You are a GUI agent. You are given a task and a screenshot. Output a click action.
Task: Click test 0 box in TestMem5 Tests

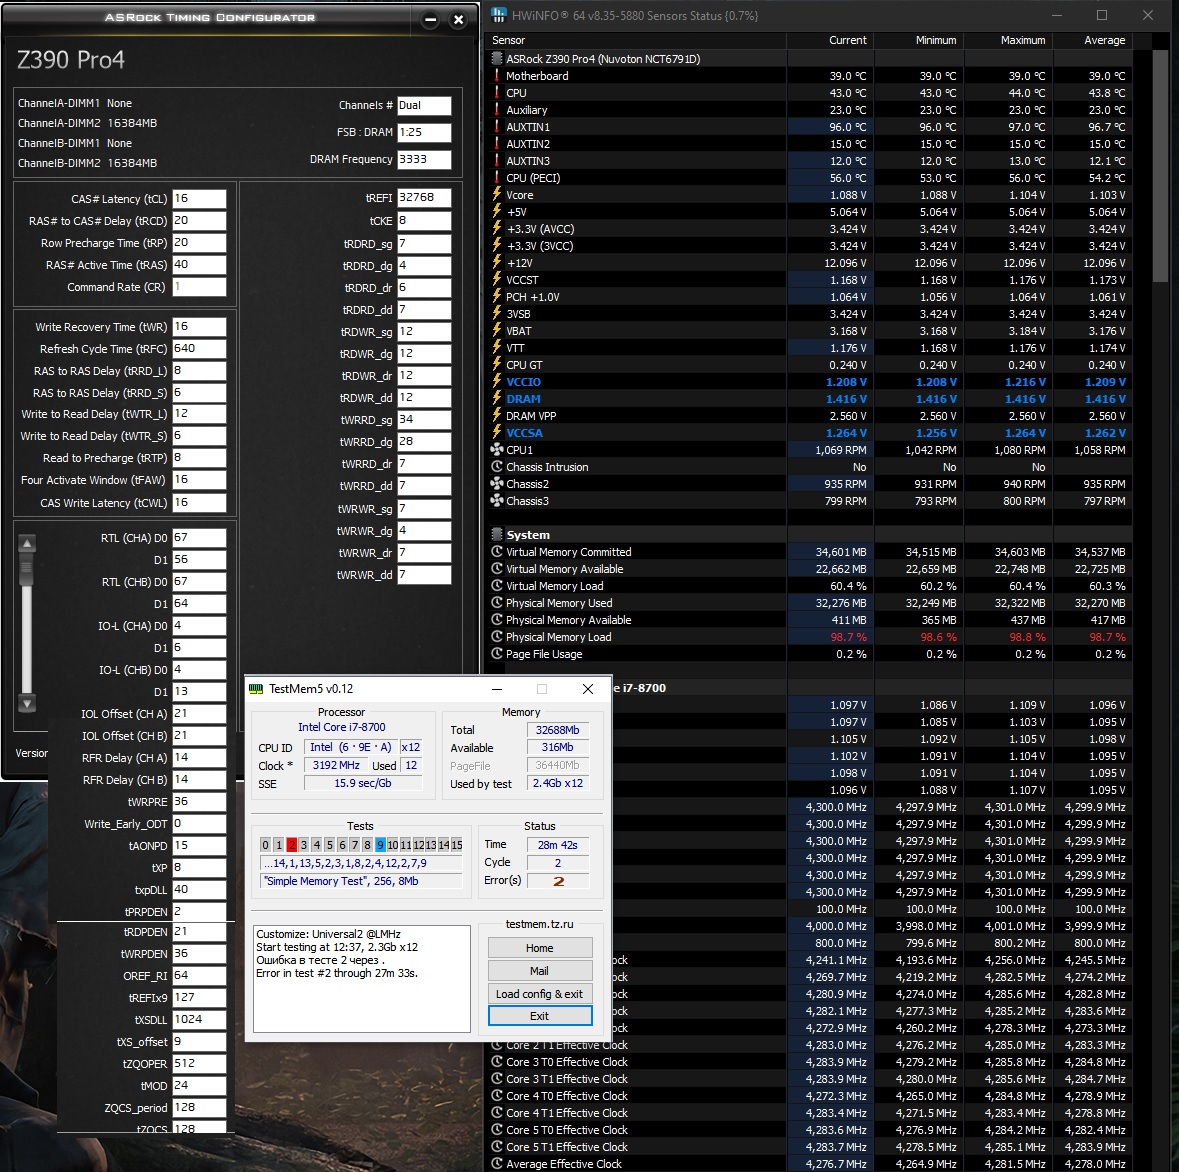tap(265, 845)
